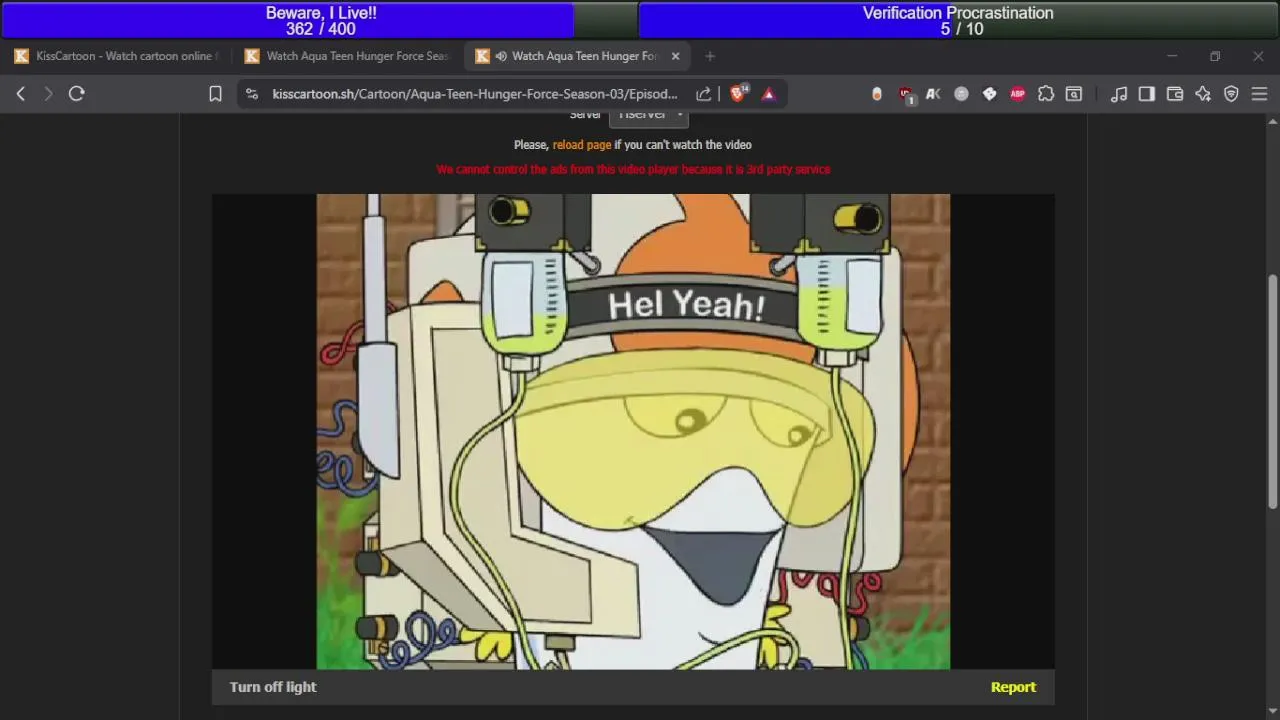Click the red third-party ads warning text

point(633,170)
